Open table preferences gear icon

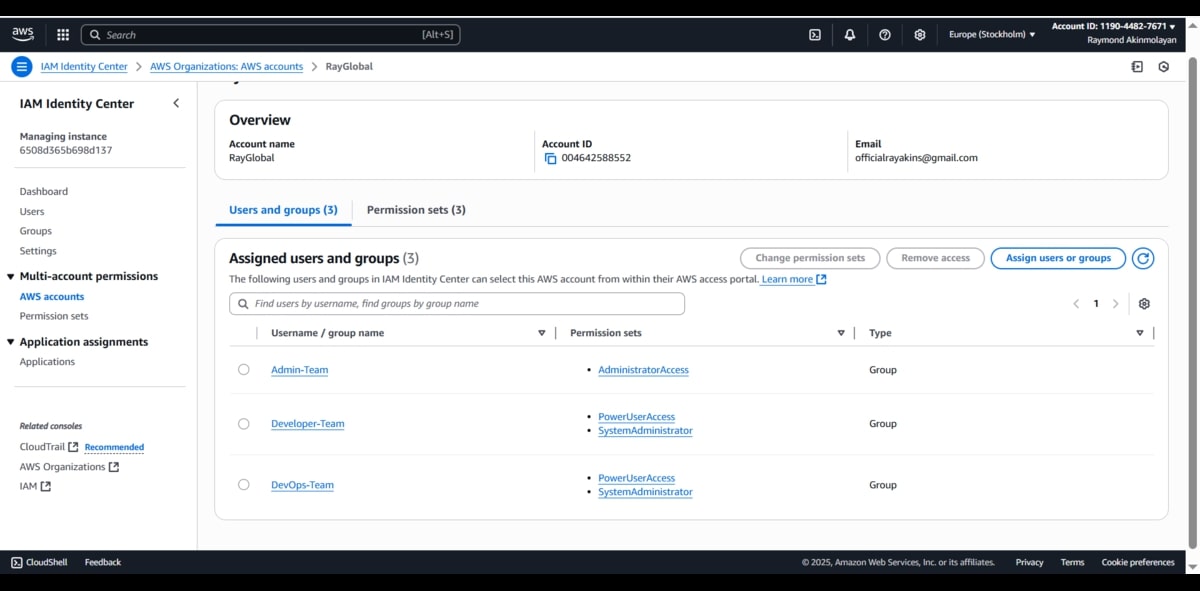(x=1144, y=304)
